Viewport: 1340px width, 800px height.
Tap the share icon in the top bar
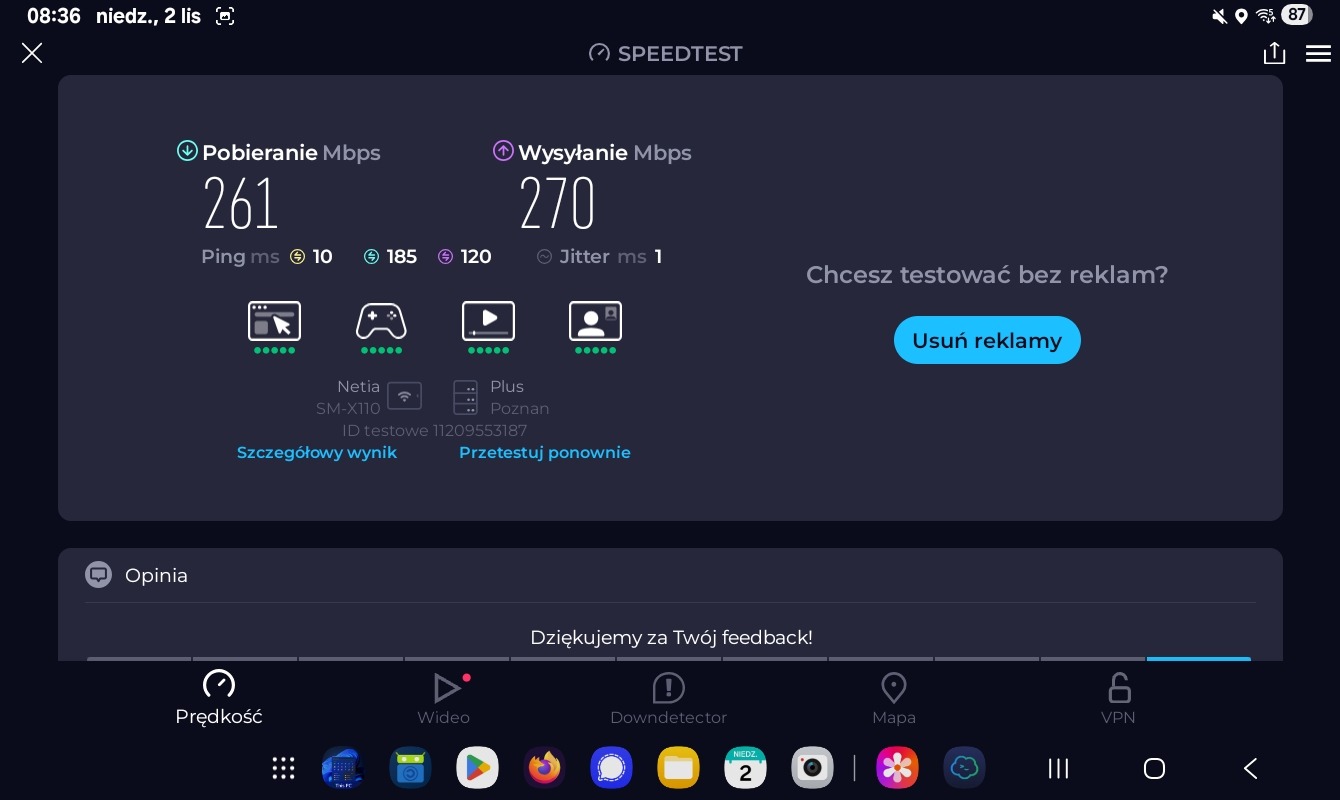pyautogui.click(x=1273, y=53)
